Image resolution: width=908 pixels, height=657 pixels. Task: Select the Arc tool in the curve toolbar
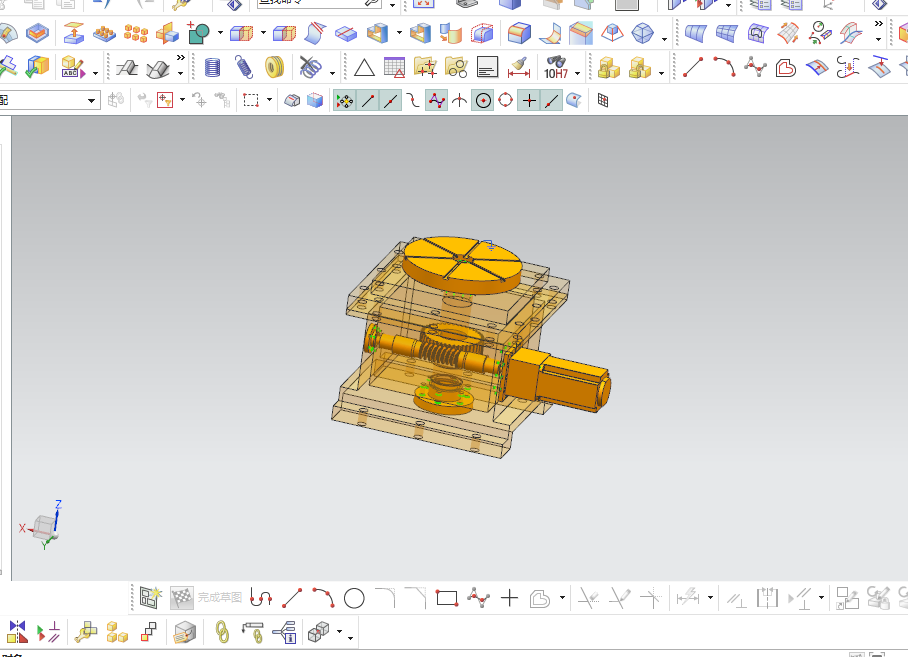coord(724,68)
